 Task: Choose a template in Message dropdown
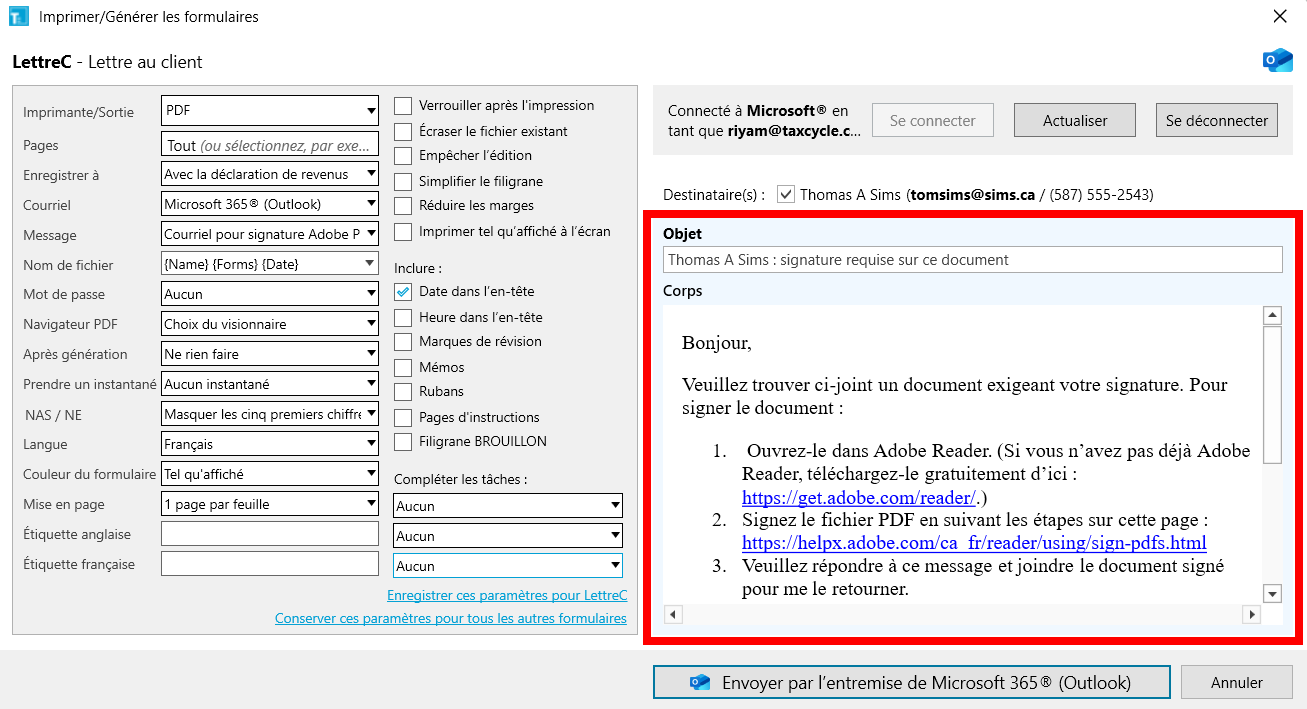pyautogui.click(x=270, y=234)
